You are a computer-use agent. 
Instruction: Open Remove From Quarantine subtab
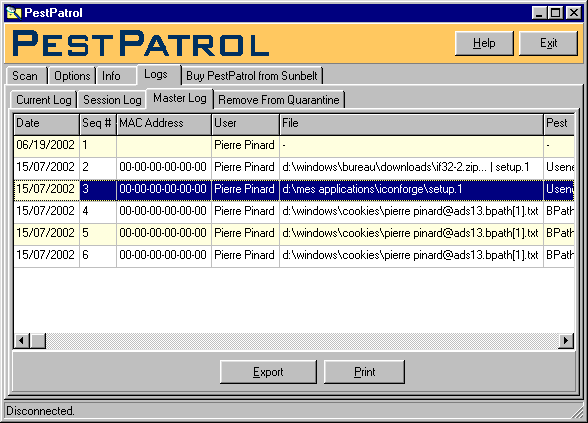[x=279, y=100]
